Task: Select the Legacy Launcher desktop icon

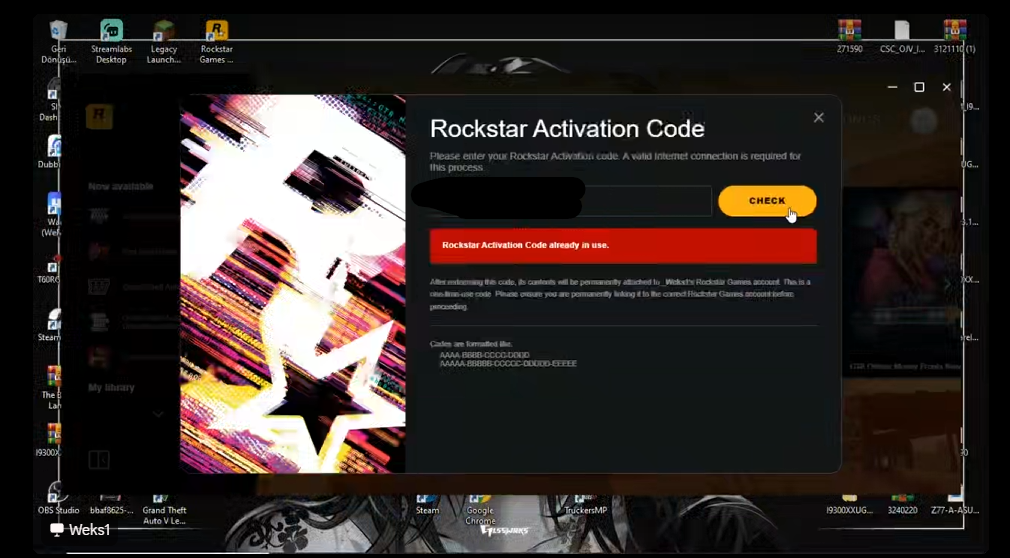Action: (164, 42)
